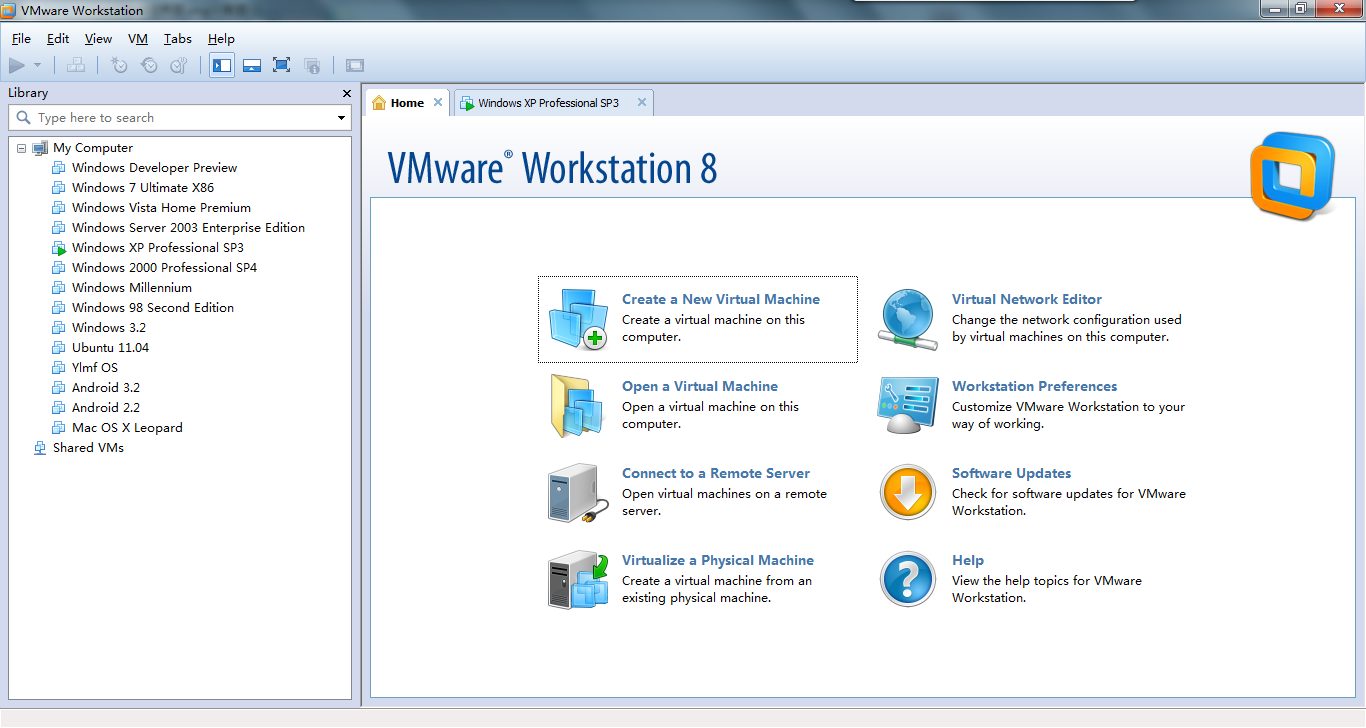Image resolution: width=1366 pixels, height=728 pixels.
Task: Select Windows XP Professional SP3 in library
Action: (x=157, y=248)
